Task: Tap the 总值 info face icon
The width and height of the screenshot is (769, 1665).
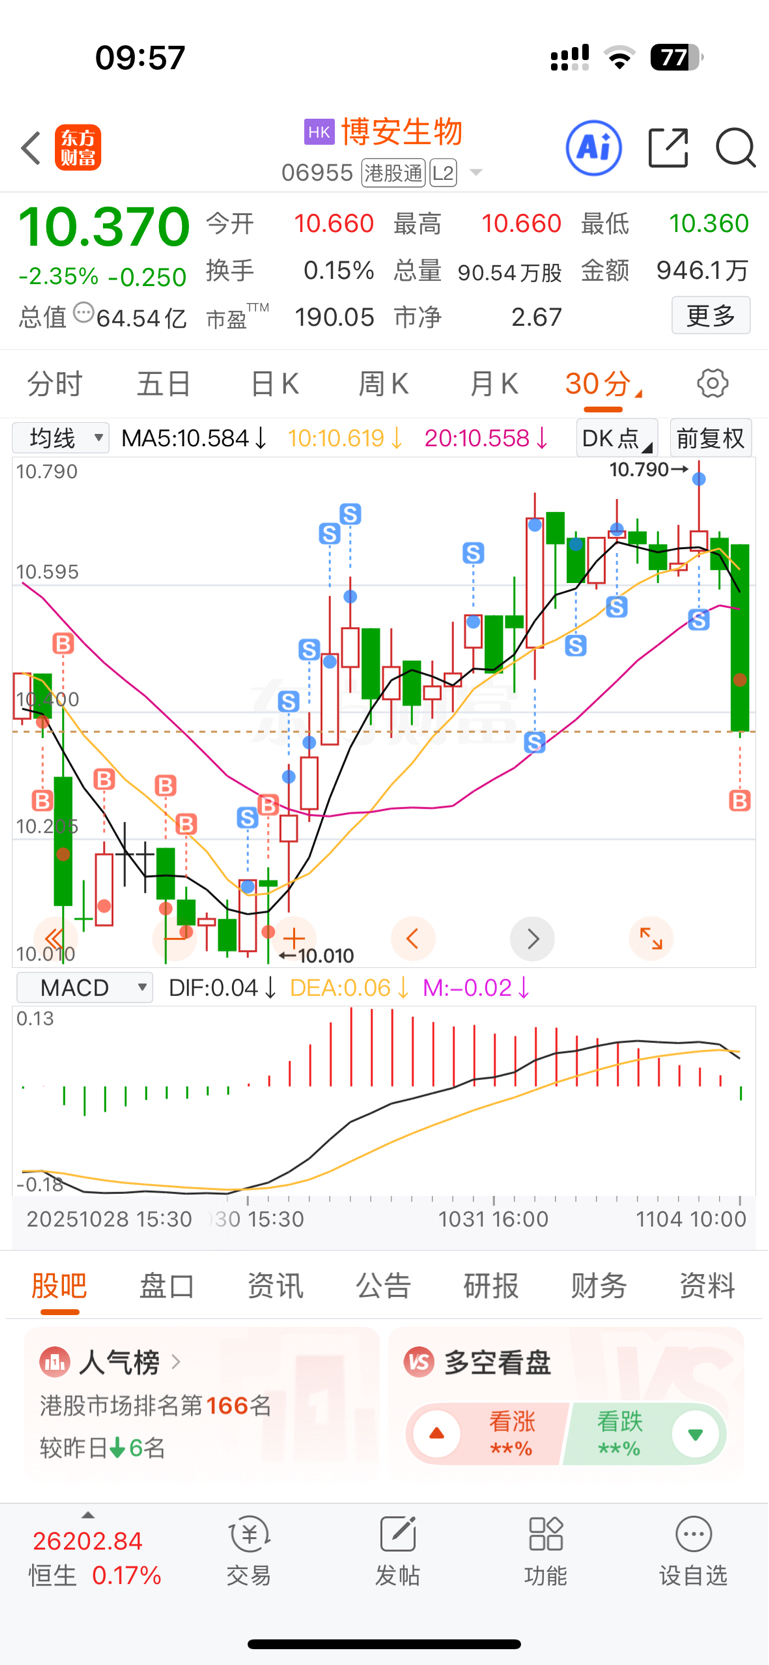Action: tap(84, 314)
